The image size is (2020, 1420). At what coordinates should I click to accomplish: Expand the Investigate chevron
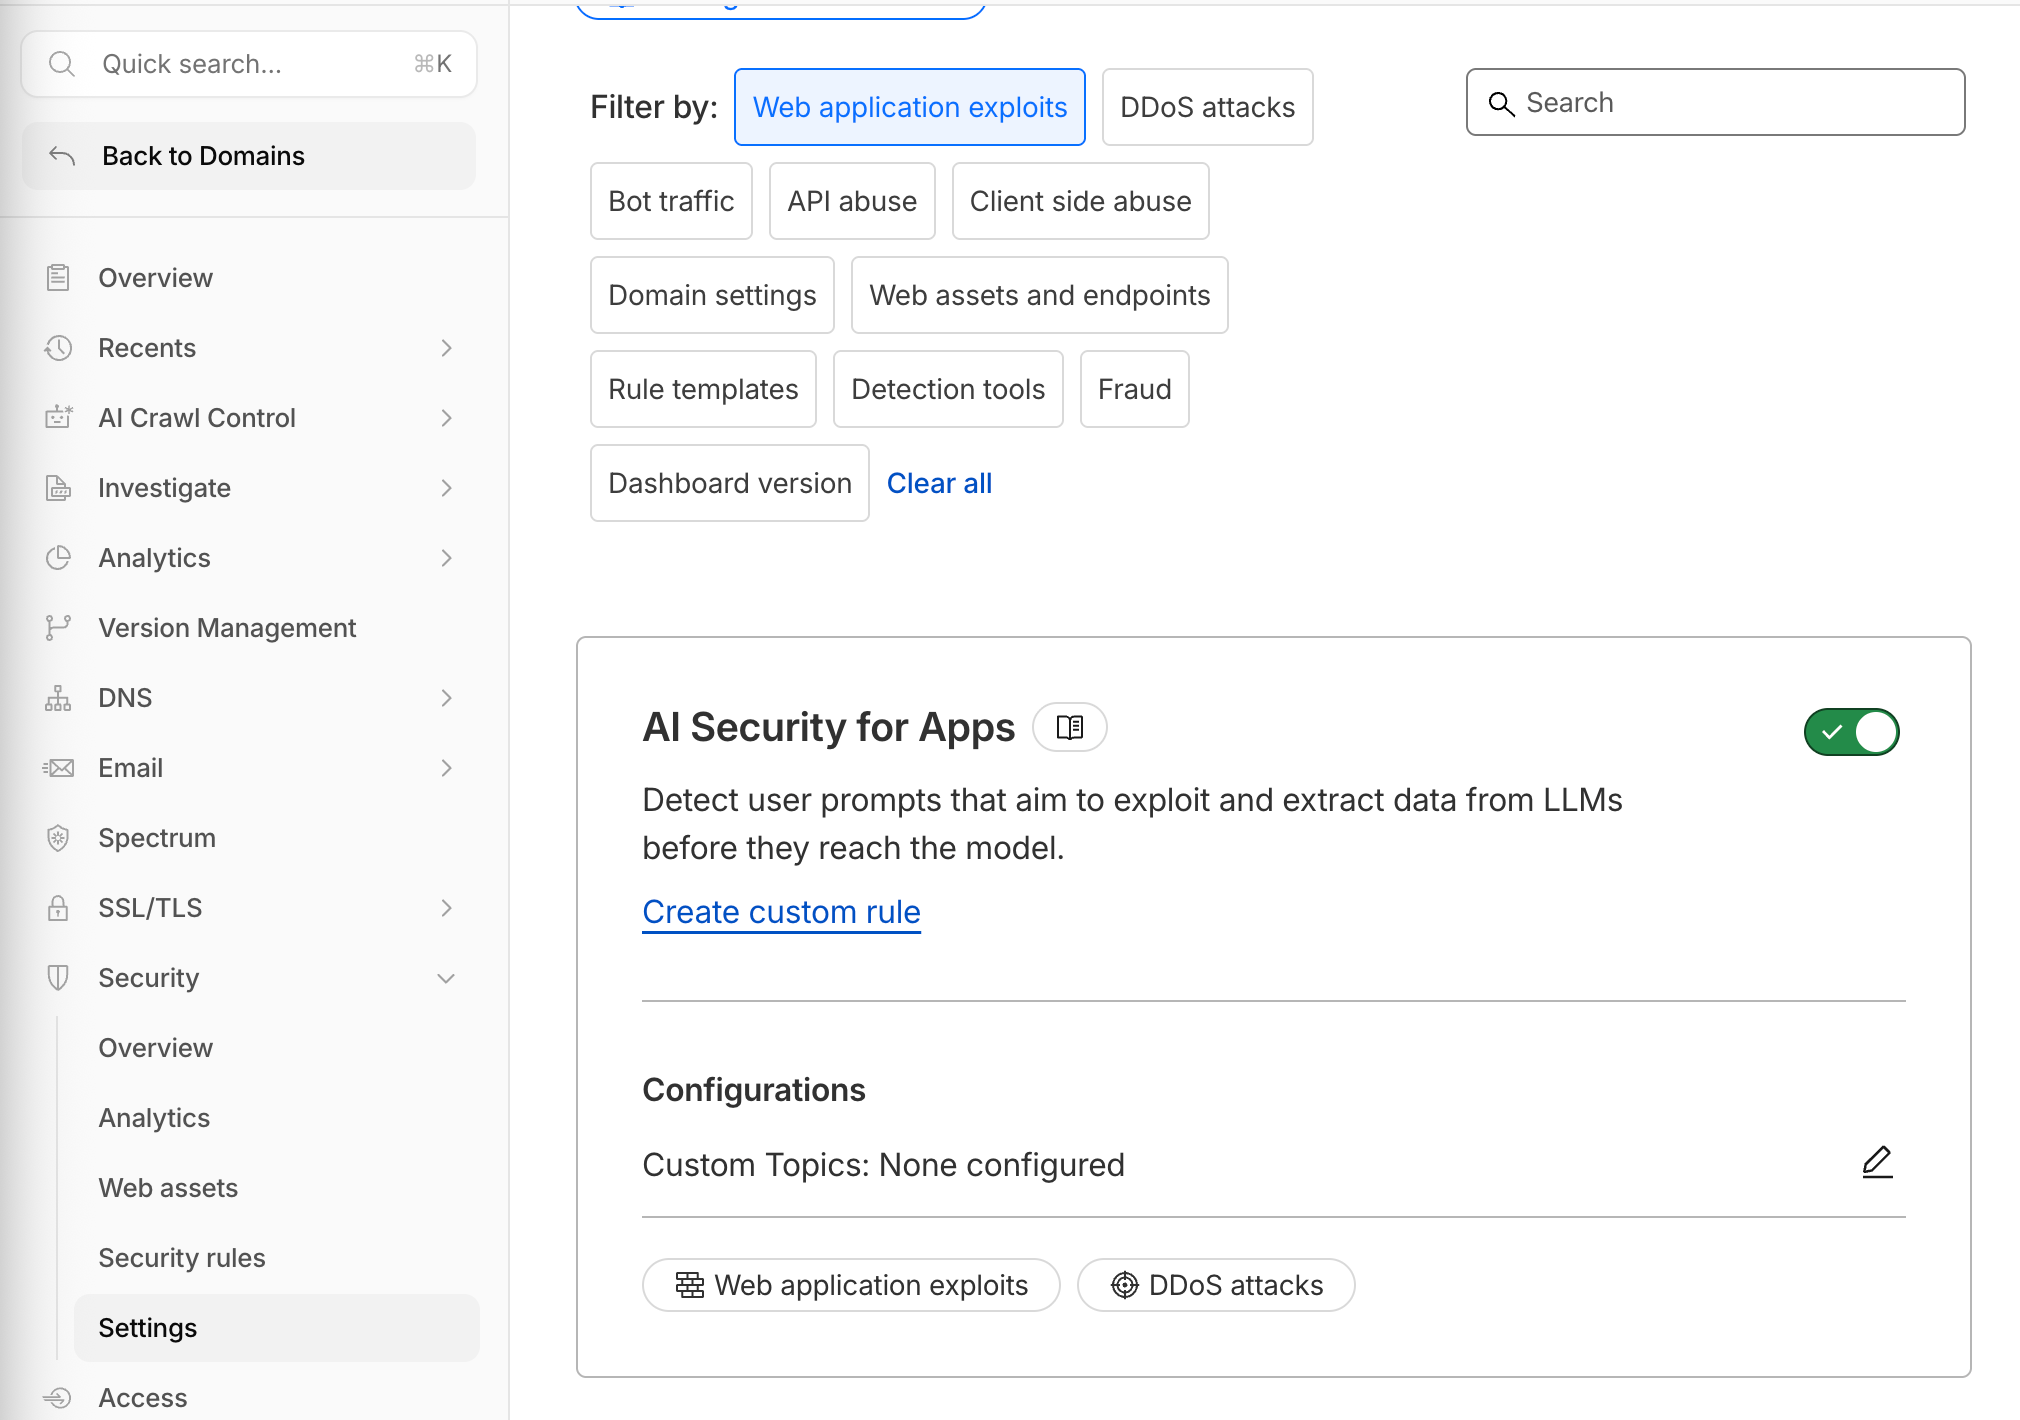click(x=447, y=488)
